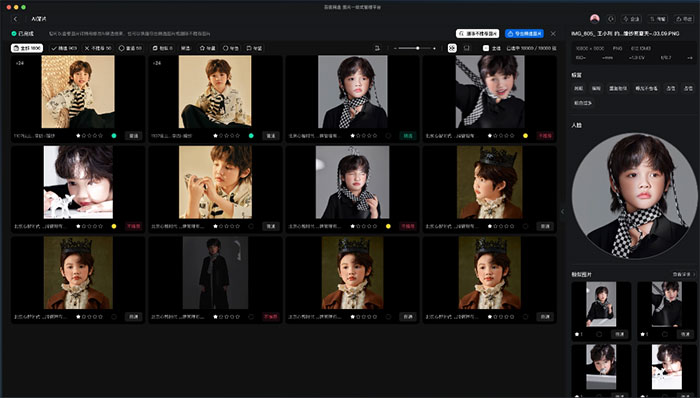700x398 pixels.
Task: Click the first star on the crowned side-profile photo
Action: coord(490,226)
